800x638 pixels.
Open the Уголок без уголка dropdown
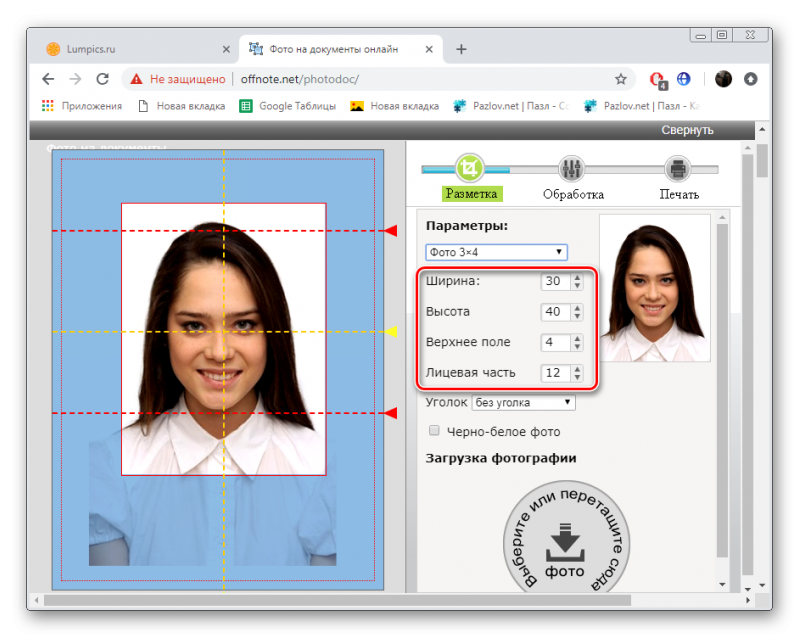(x=523, y=403)
